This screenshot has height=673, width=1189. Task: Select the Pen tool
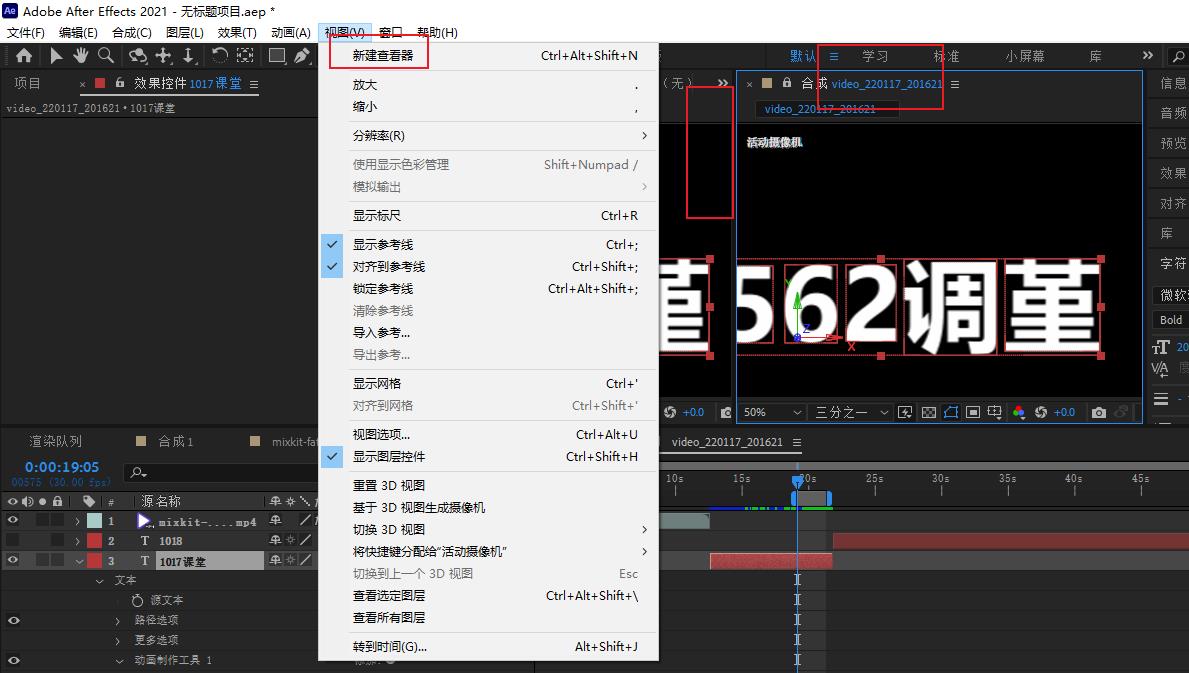coord(302,55)
